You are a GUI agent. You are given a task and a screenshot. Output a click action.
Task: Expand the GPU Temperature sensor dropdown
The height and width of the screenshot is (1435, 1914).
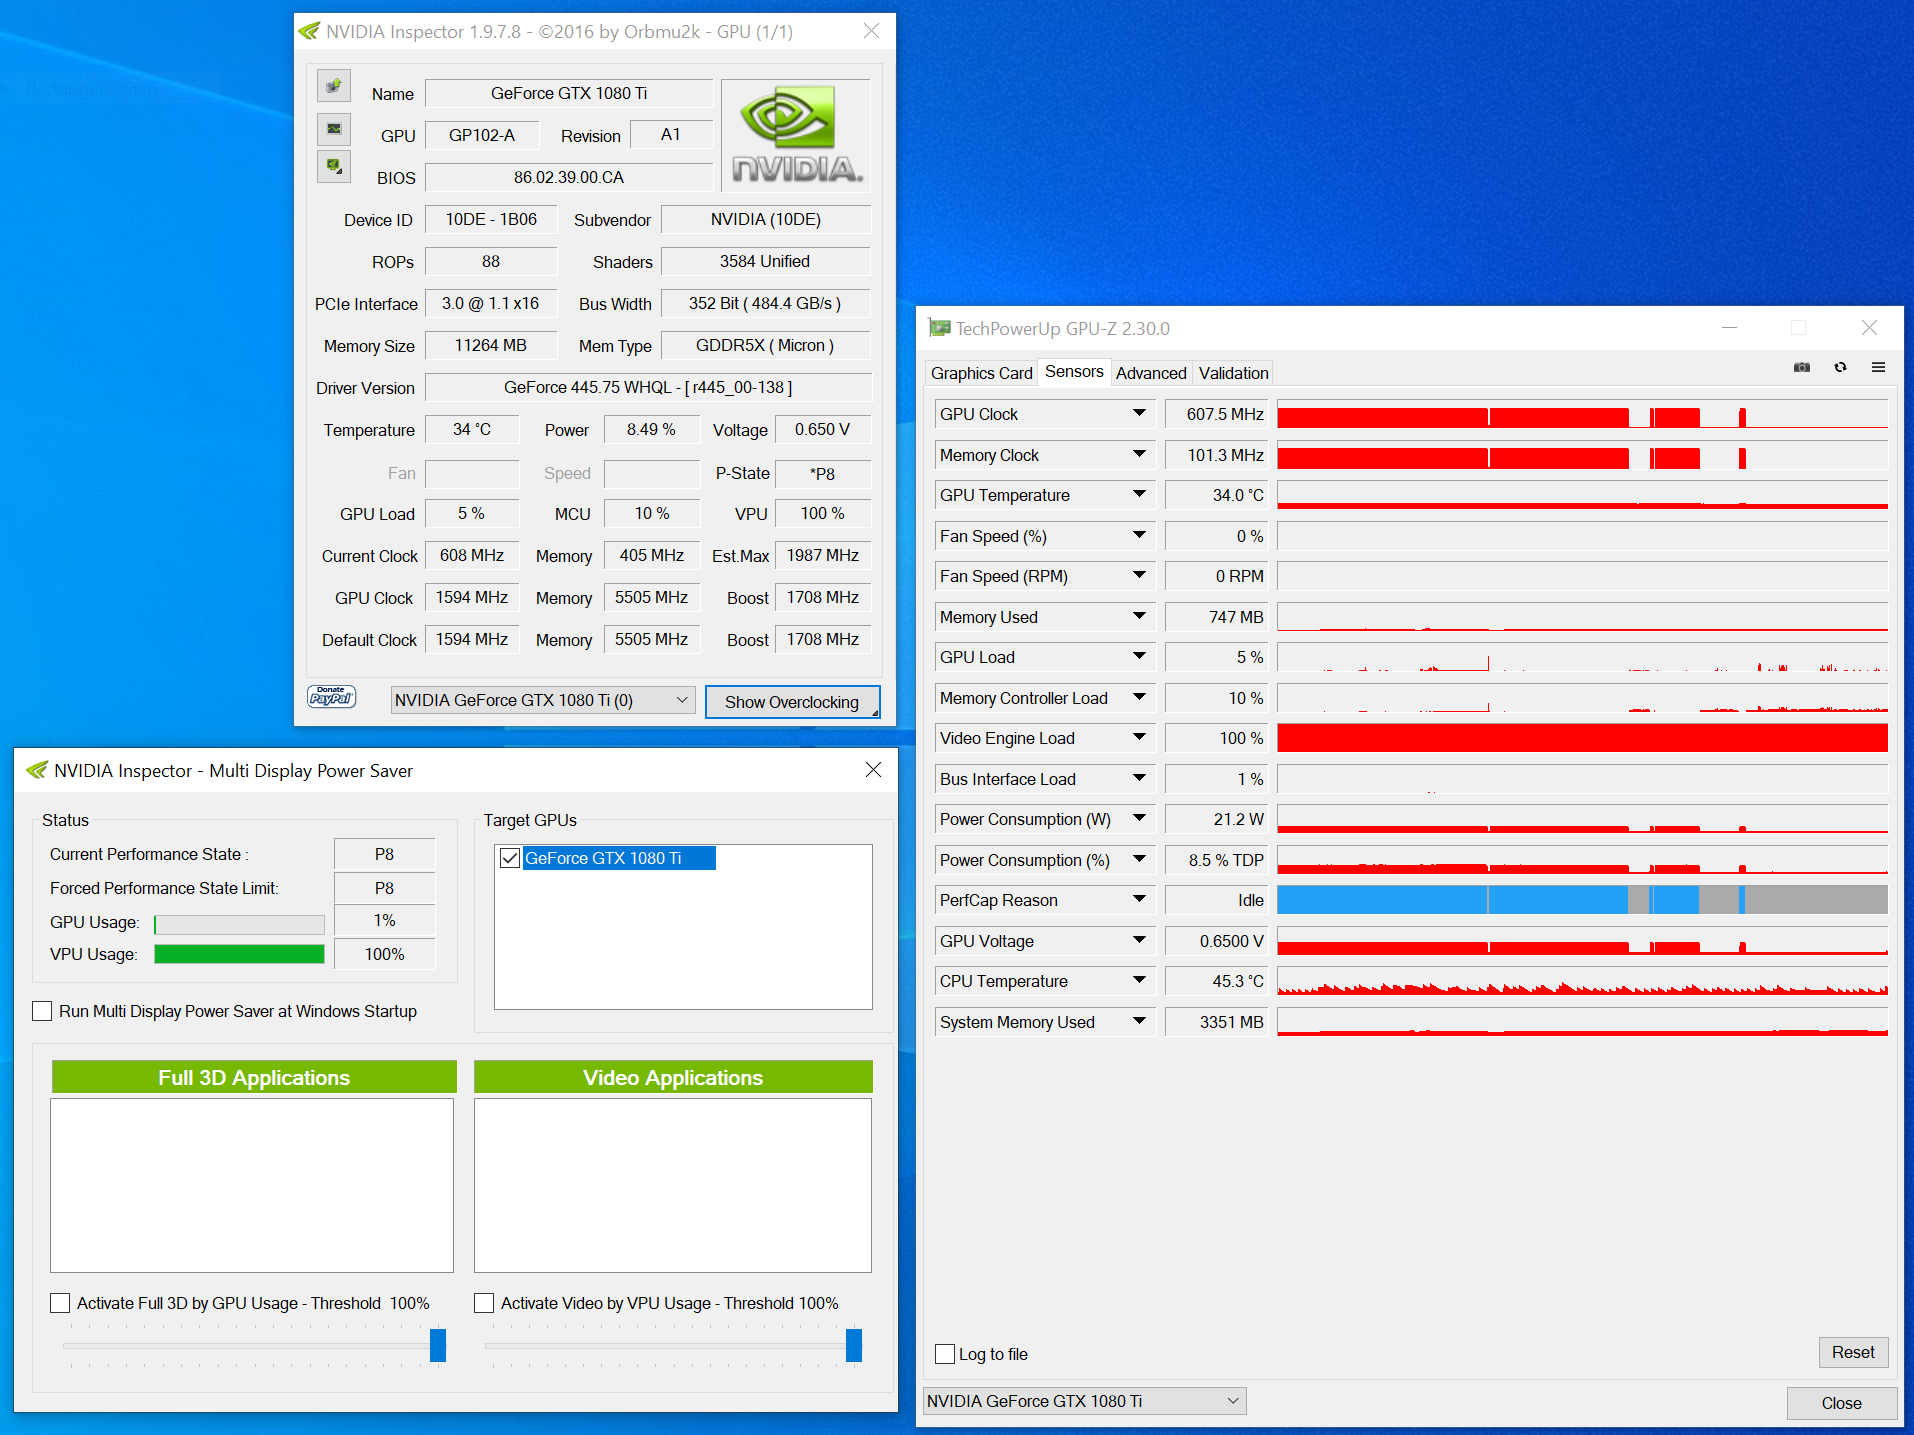1139,494
